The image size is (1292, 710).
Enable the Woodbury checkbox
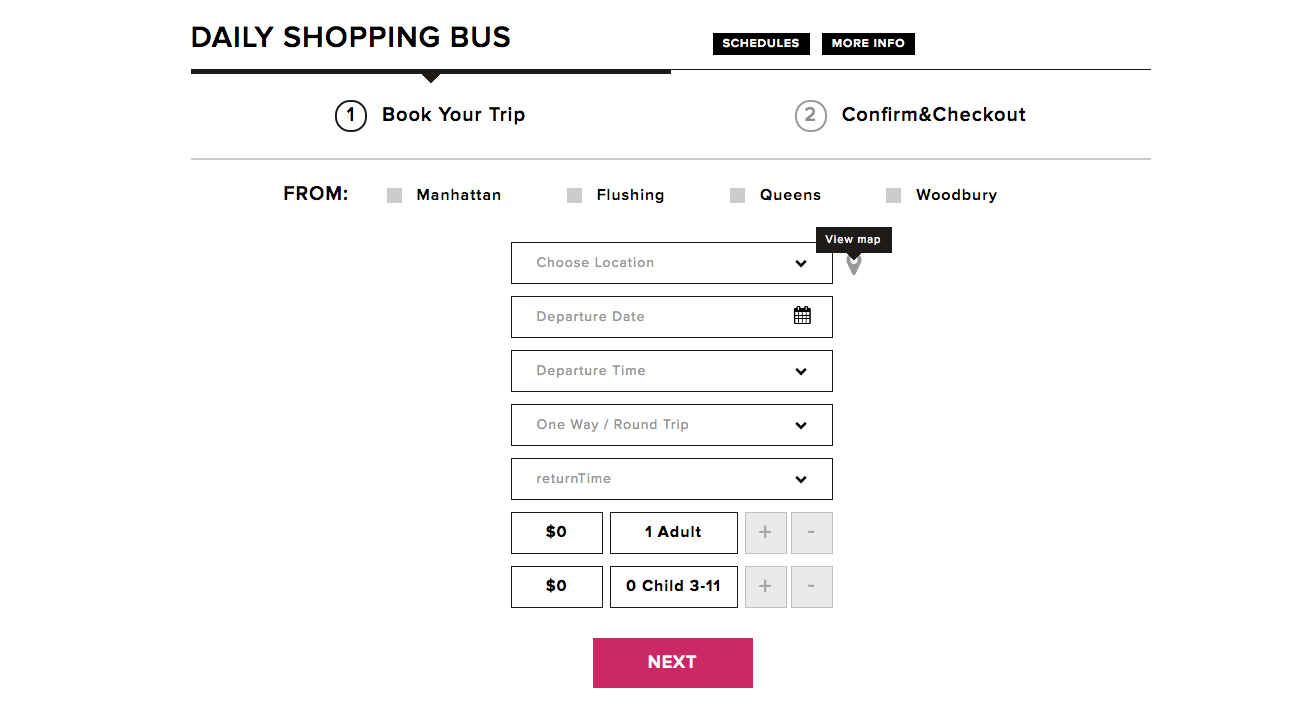pos(893,196)
